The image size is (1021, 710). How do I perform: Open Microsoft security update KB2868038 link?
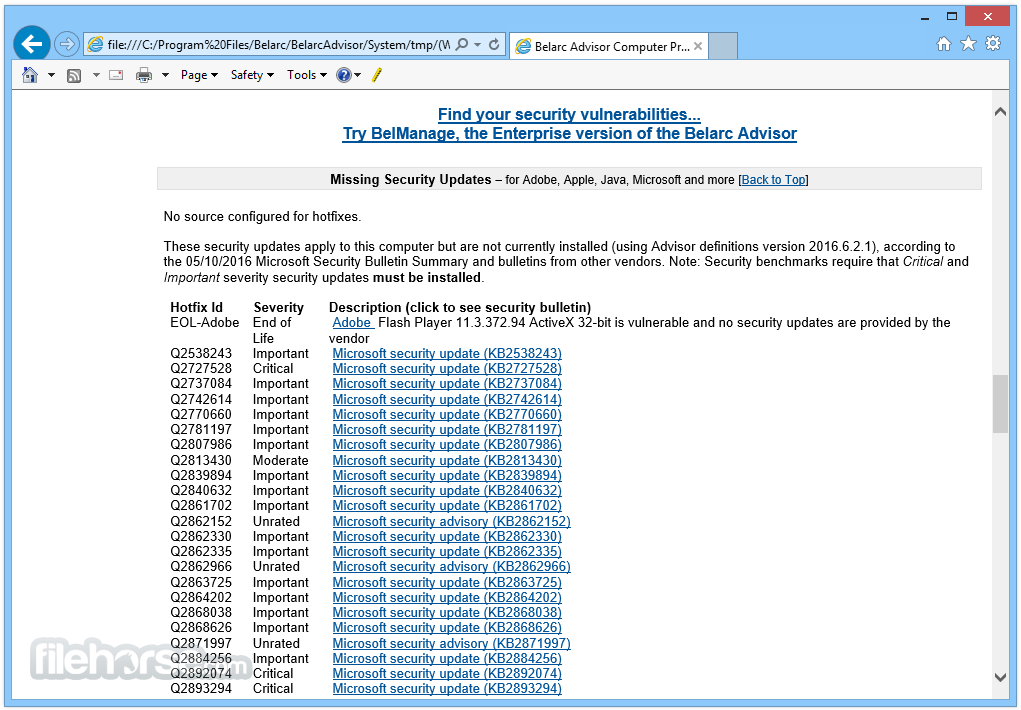pos(447,612)
